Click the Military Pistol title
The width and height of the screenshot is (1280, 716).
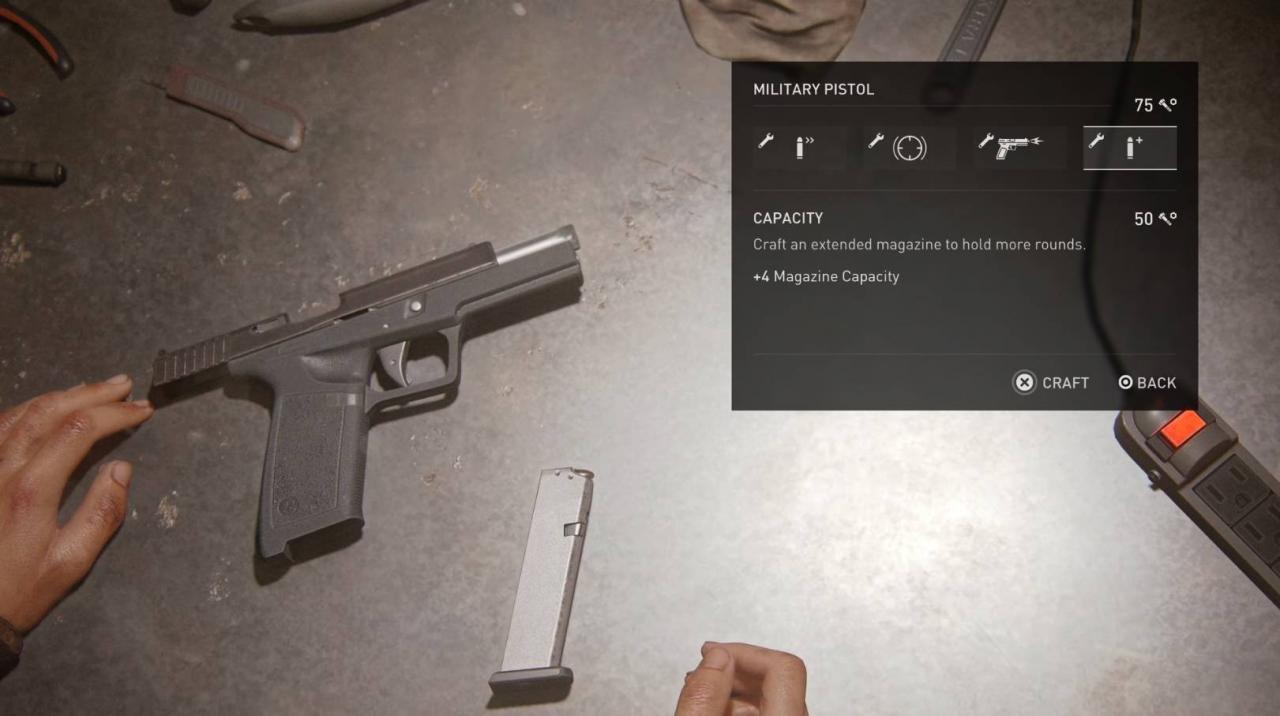tap(813, 89)
